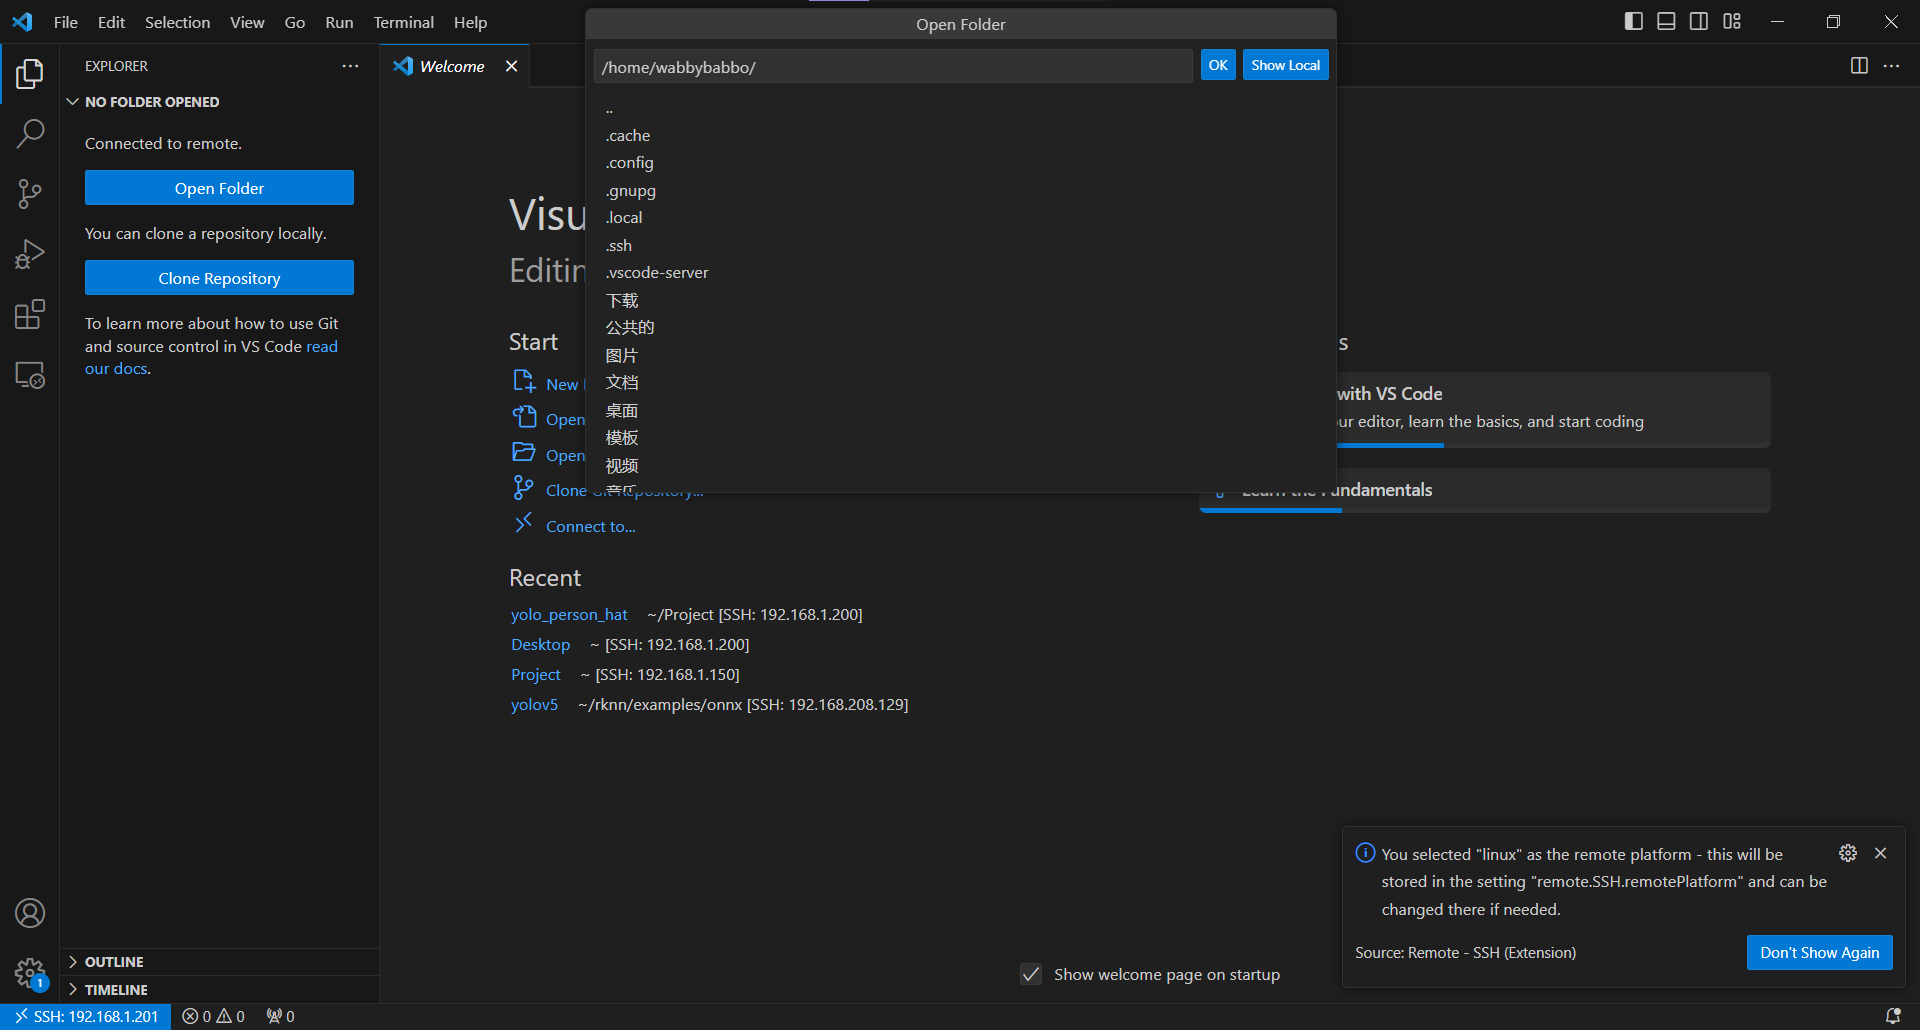
Task: Open notification settings gear icon
Action: pos(1848,853)
